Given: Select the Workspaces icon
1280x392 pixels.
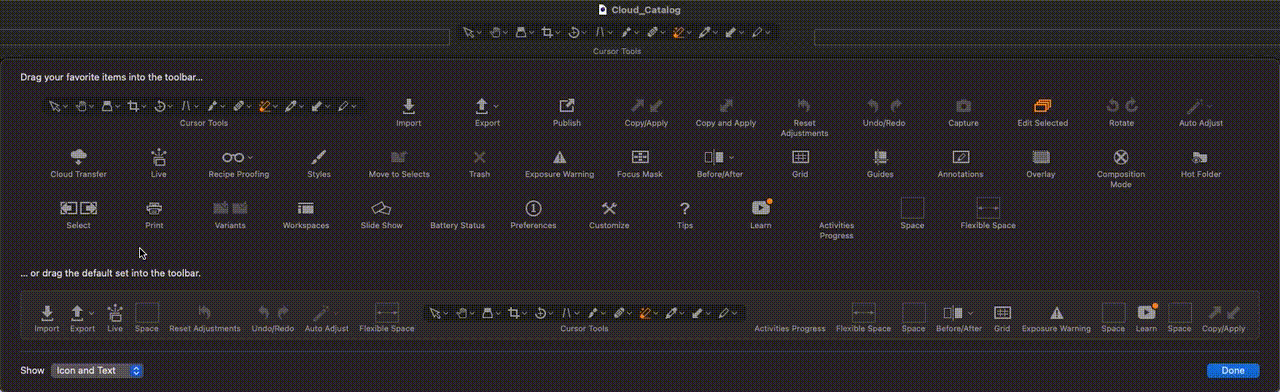Looking at the screenshot, I should click(x=306, y=208).
